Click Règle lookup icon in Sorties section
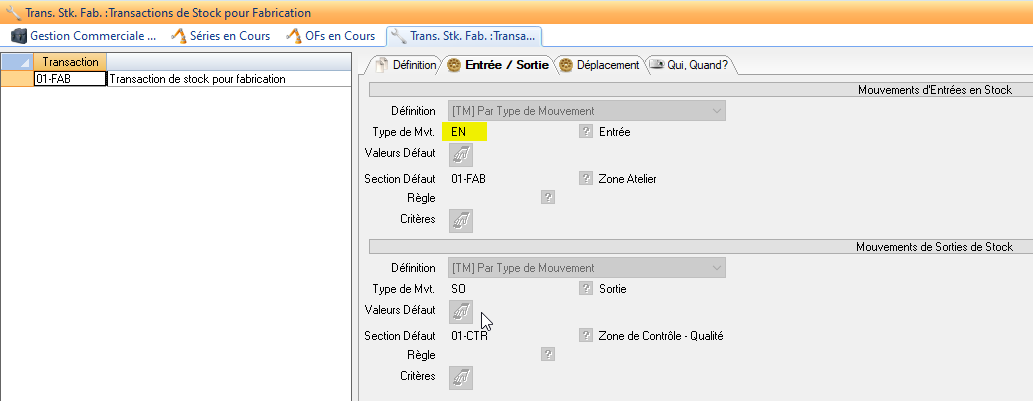The height and width of the screenshot is (401, 1033). tap(548, 354)
